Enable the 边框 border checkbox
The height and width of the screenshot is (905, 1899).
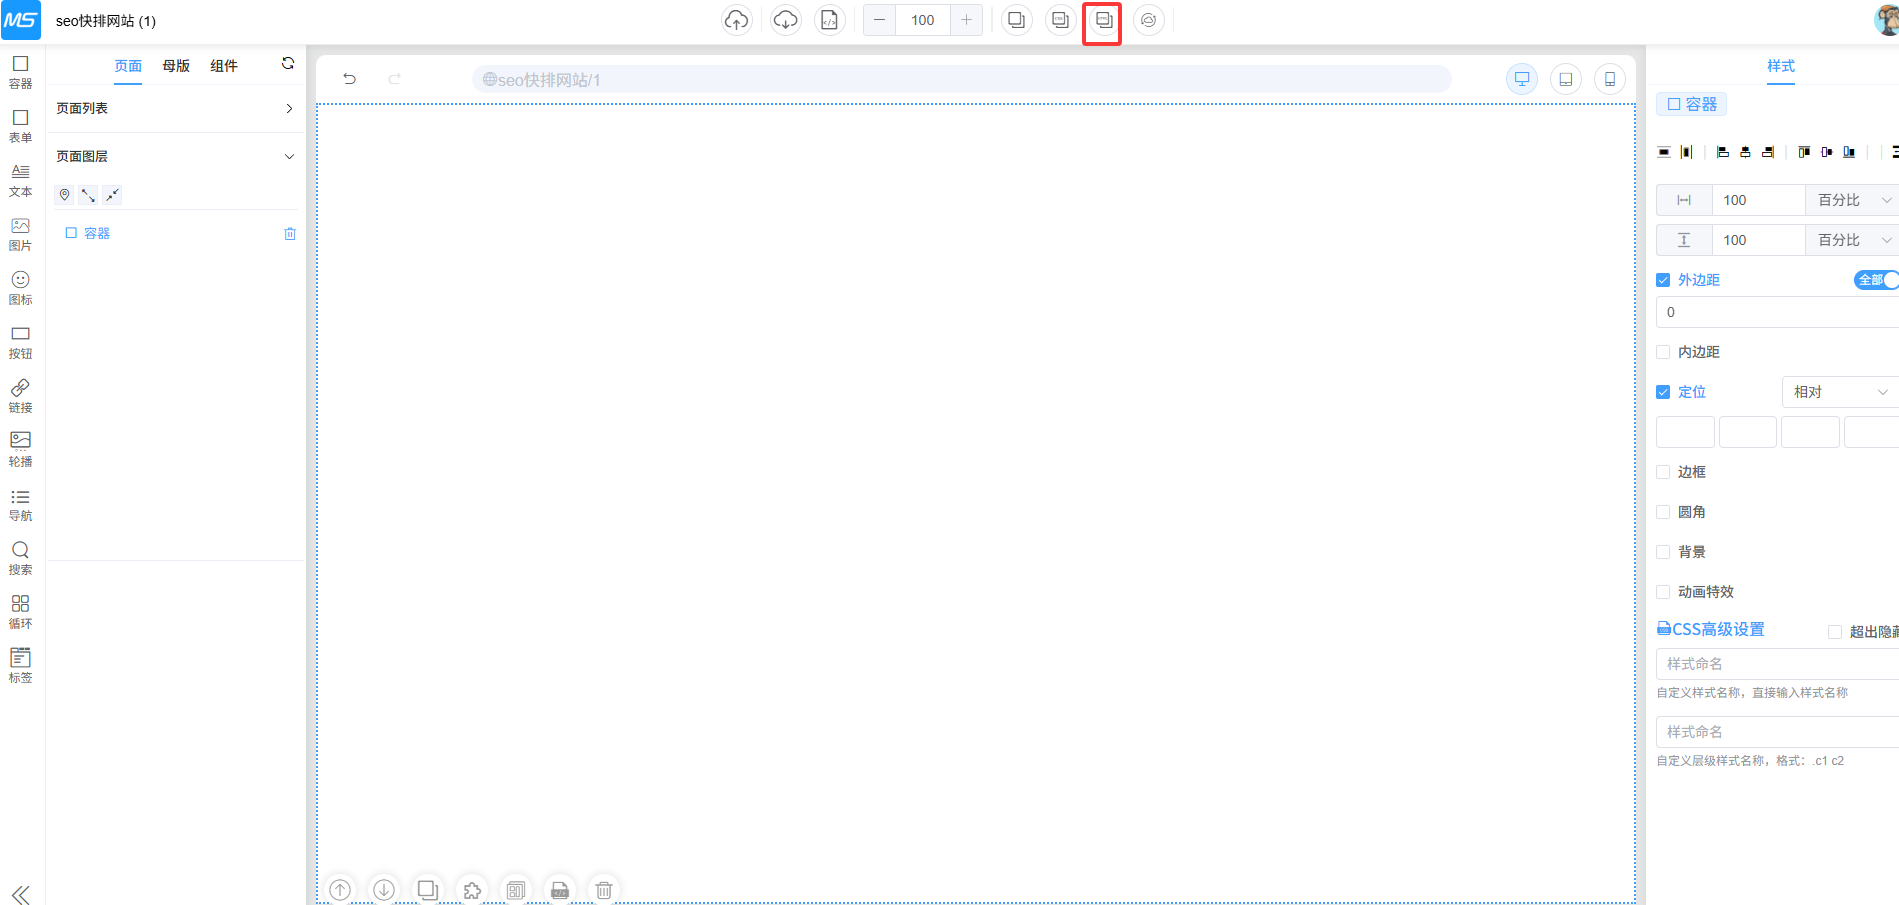tap(1663, 472)
